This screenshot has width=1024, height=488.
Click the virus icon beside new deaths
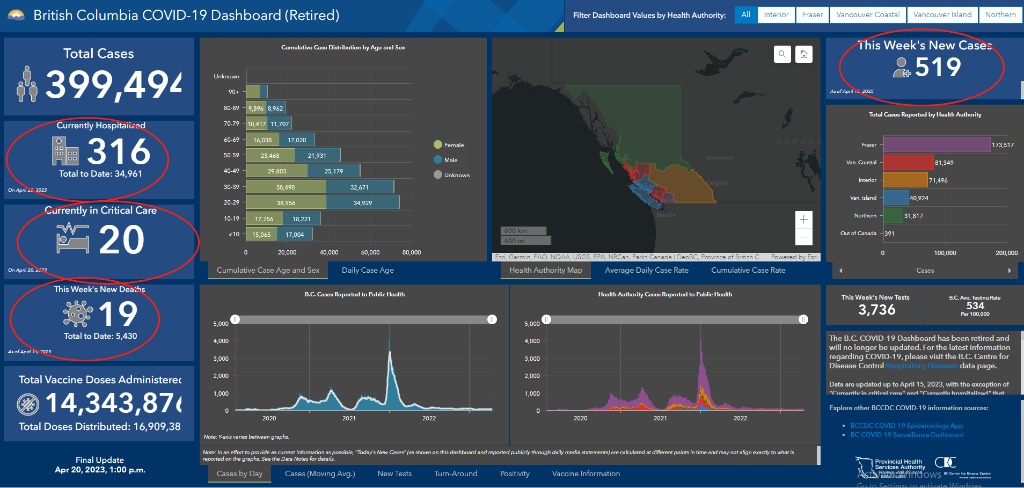click(75, 314)
